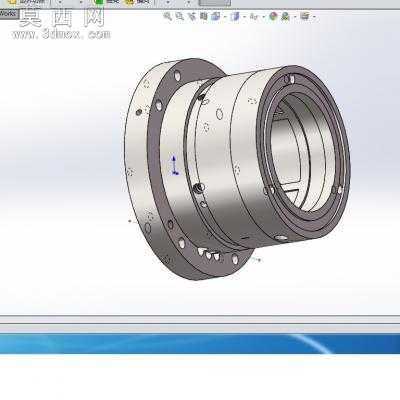Select the inner bore of the cylindrical part
The width and height of the screenshot is (400, 400).
coord(303,152)
